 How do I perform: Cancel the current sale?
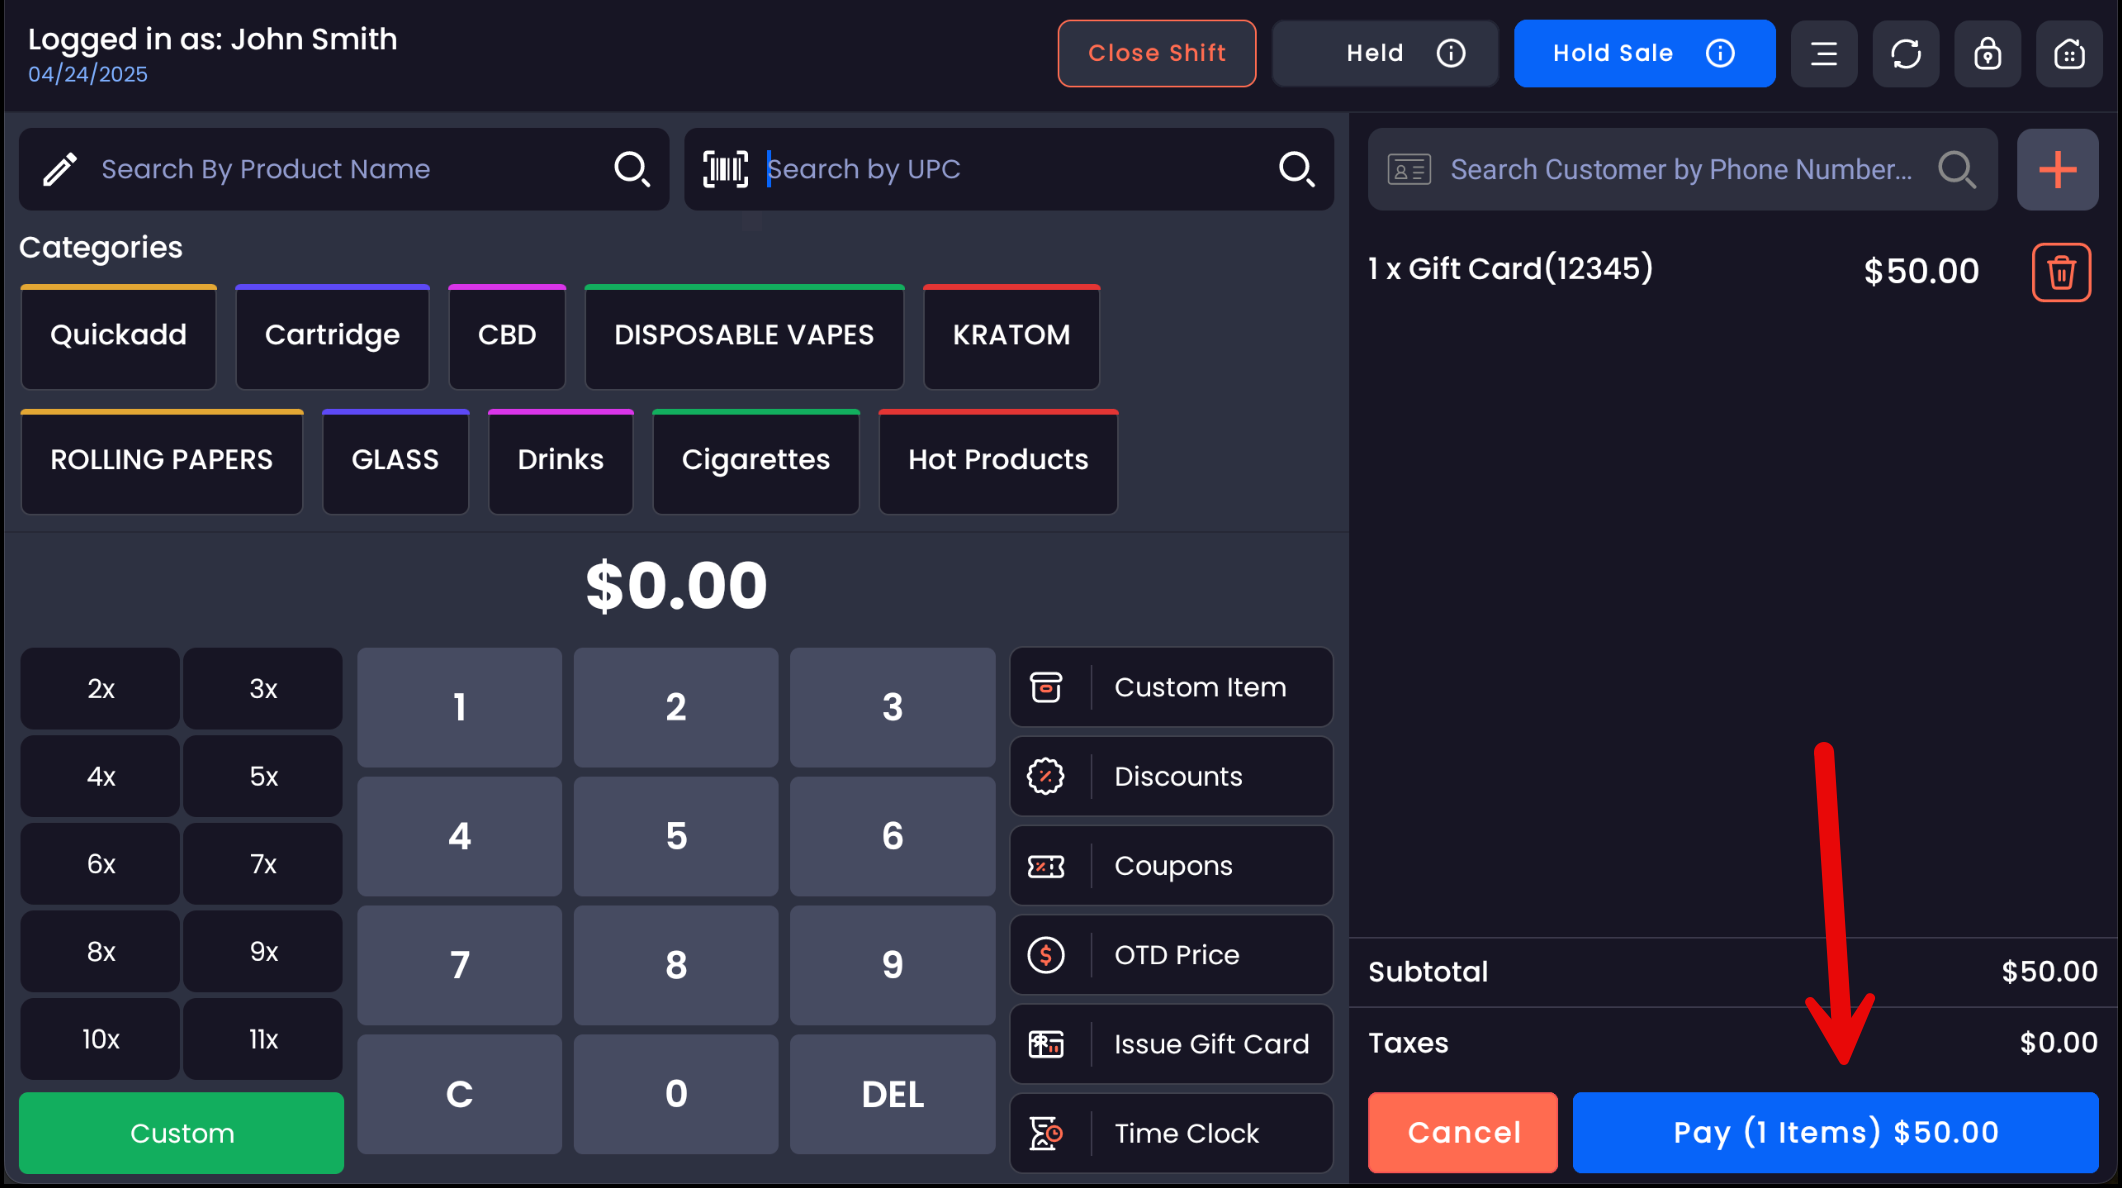click(1462, 1132)
